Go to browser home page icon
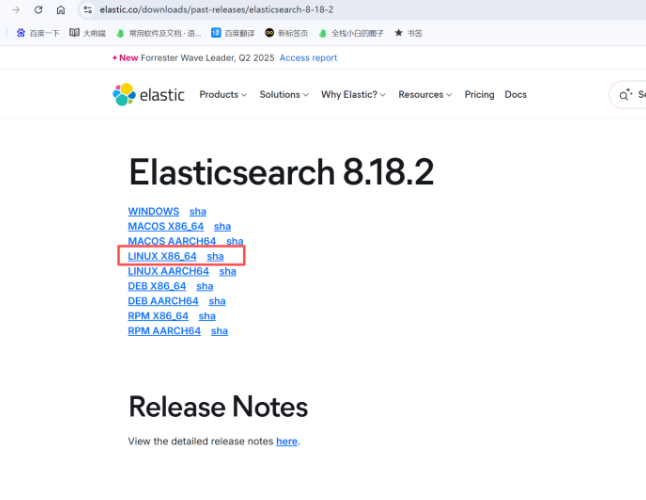The width and height of the screenshot is (646, 500). [x=61, y=9]
